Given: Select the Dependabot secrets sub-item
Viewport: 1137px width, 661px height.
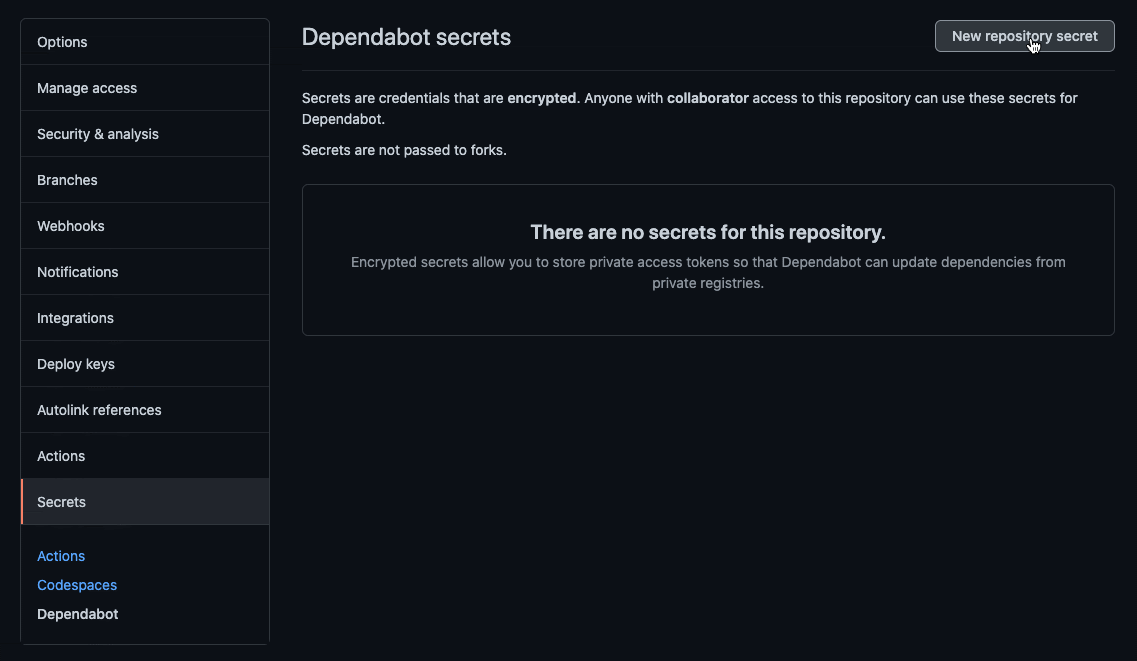Looking at the screenshot, I should [x=78, y=614].
